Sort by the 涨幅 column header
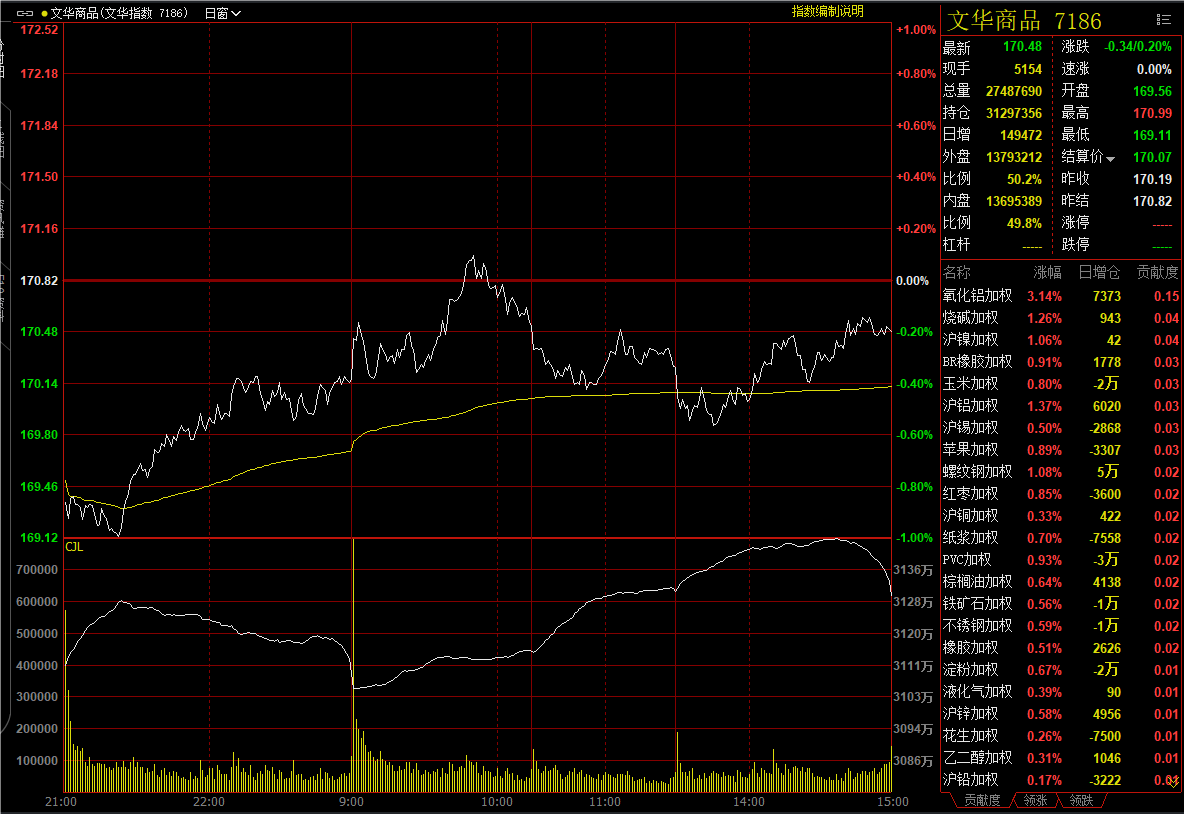The height and width of the screenshot is (814, 1184). click(x=1047, y=273)
